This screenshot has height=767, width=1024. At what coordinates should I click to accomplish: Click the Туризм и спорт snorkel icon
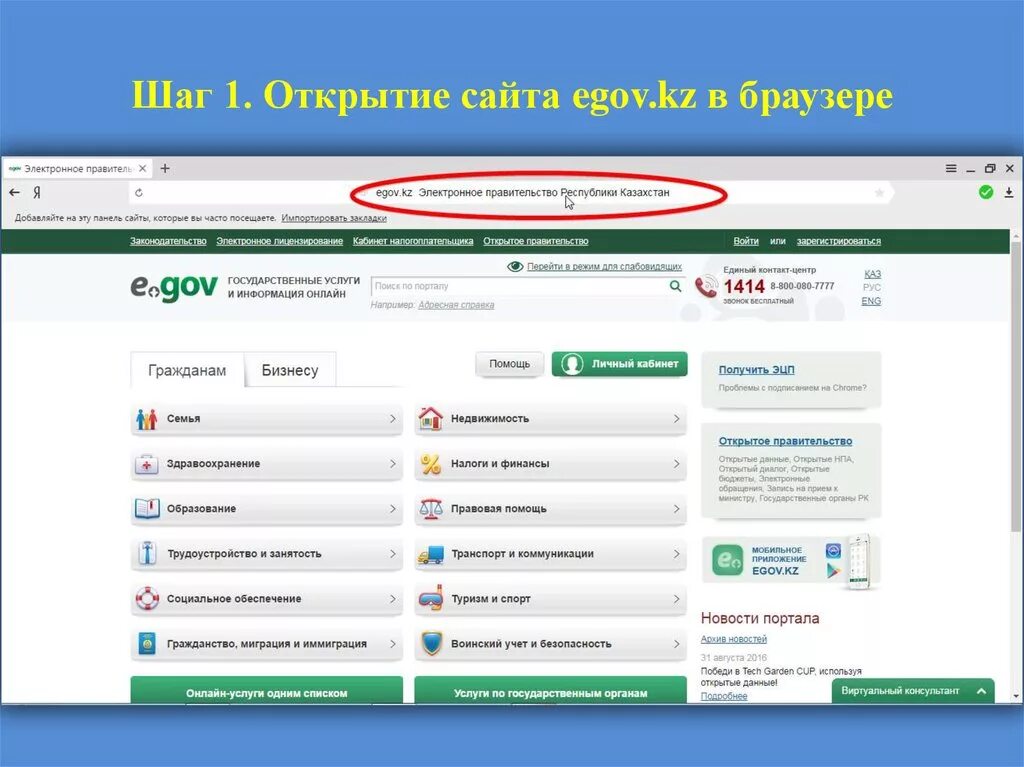pos(431,598)
